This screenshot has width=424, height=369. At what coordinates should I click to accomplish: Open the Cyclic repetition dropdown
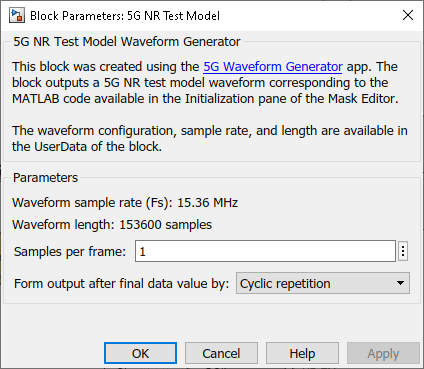click(x=323, y=283)
